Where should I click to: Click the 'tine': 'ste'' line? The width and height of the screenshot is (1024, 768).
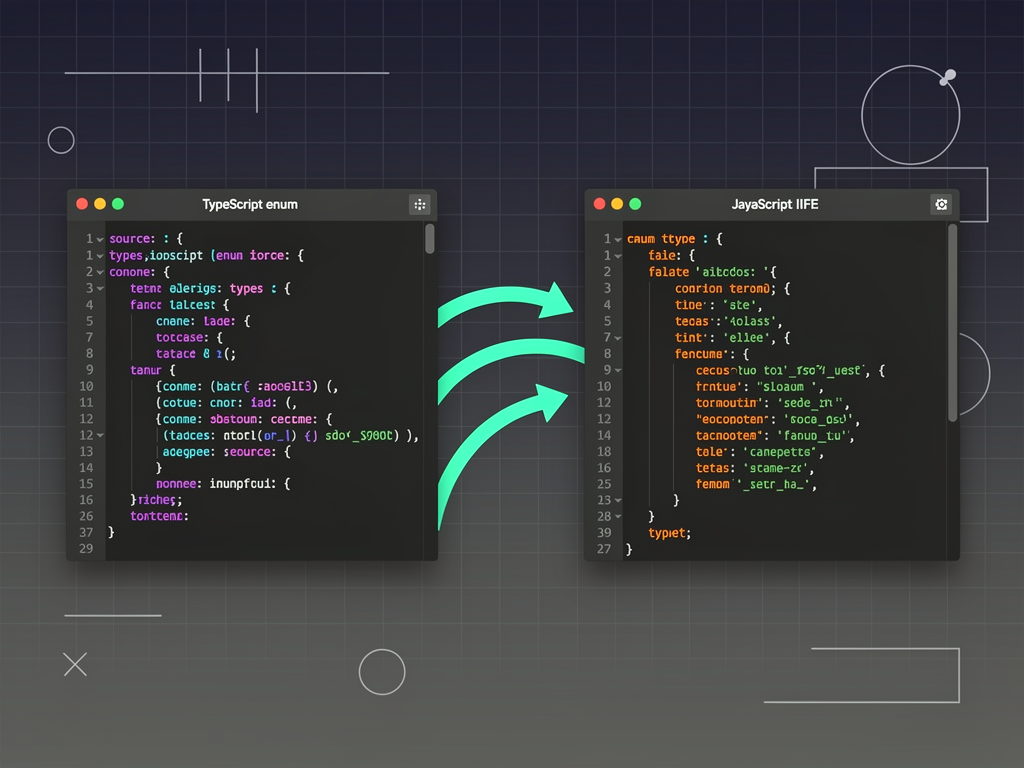click(718, 305)
